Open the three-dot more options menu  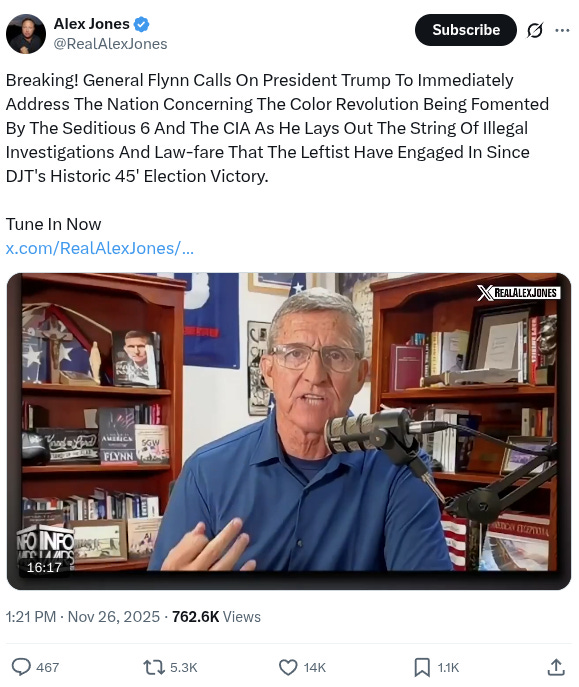[562, 30]
